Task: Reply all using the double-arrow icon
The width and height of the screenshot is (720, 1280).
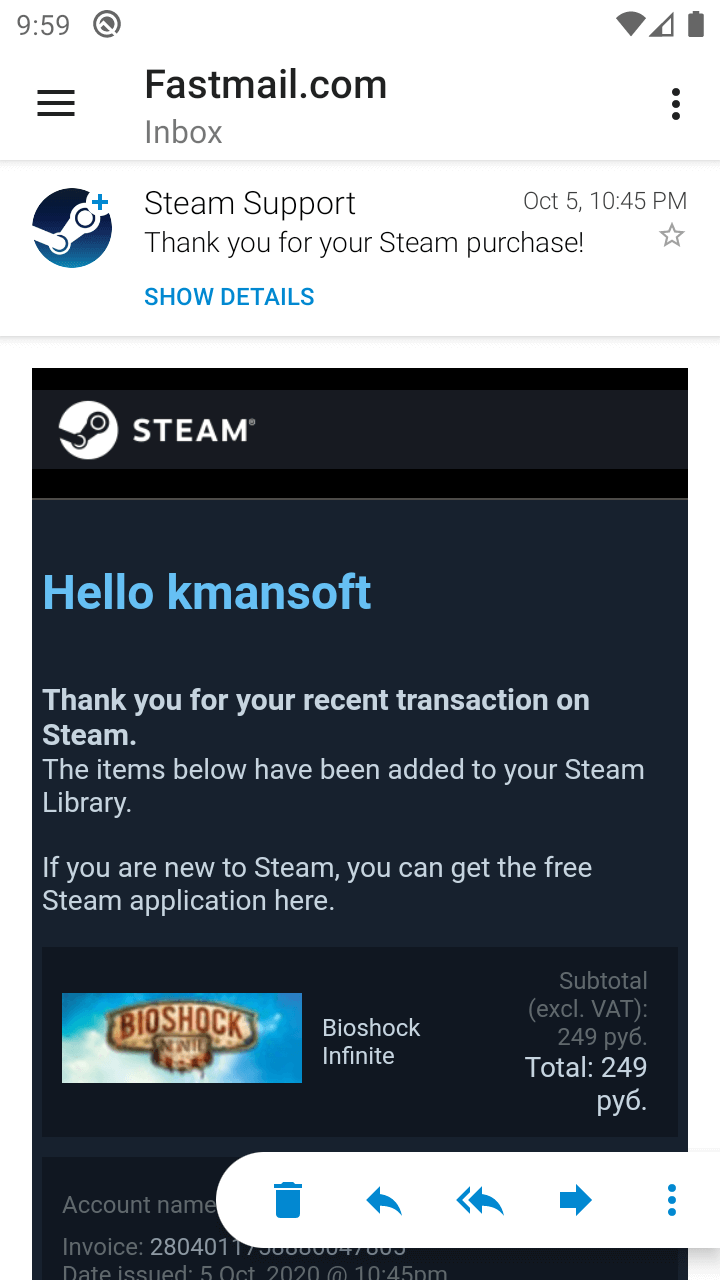Action: point(480,1199)
